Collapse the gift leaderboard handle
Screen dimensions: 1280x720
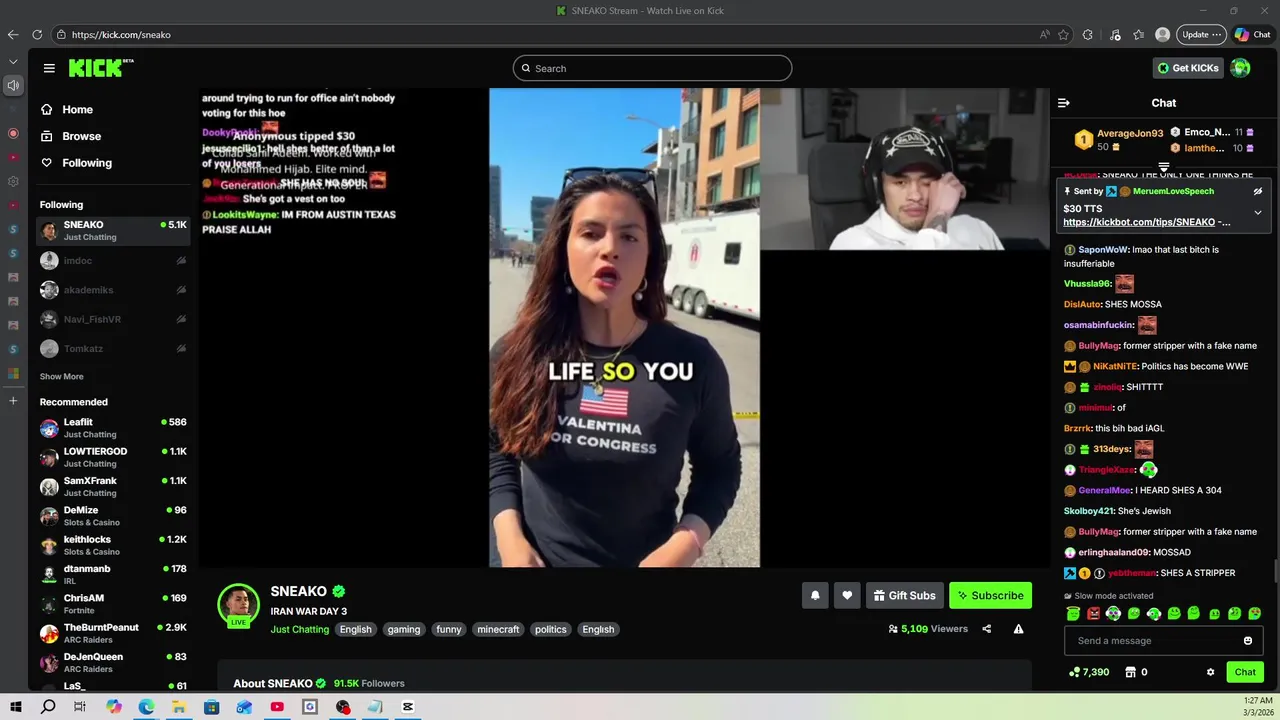pyautogui.click(x=1164, y=167)
